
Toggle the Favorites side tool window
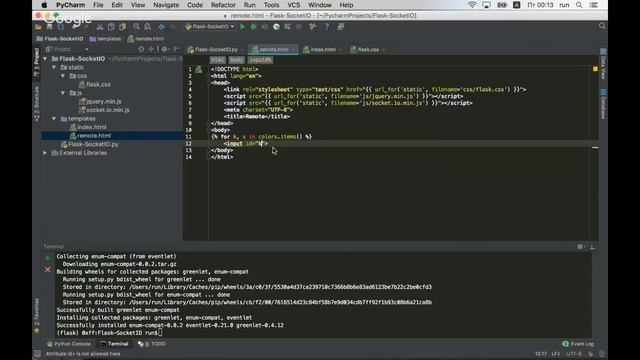37,316
